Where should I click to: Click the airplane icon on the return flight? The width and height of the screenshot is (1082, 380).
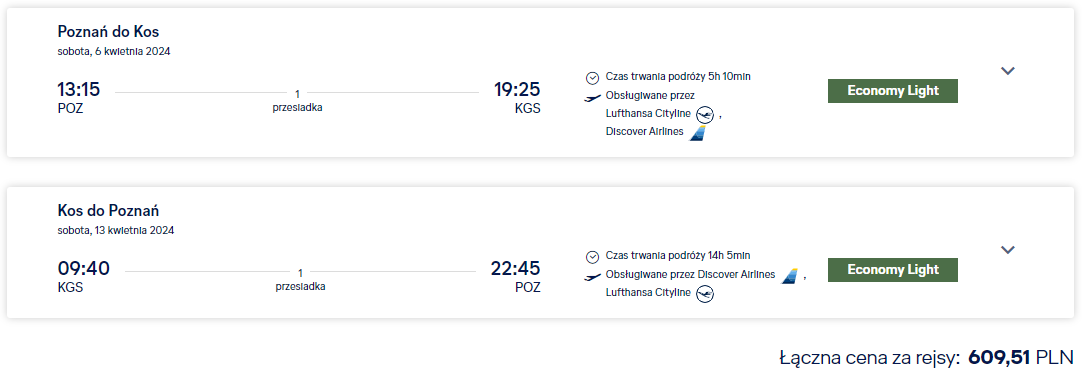592,277
